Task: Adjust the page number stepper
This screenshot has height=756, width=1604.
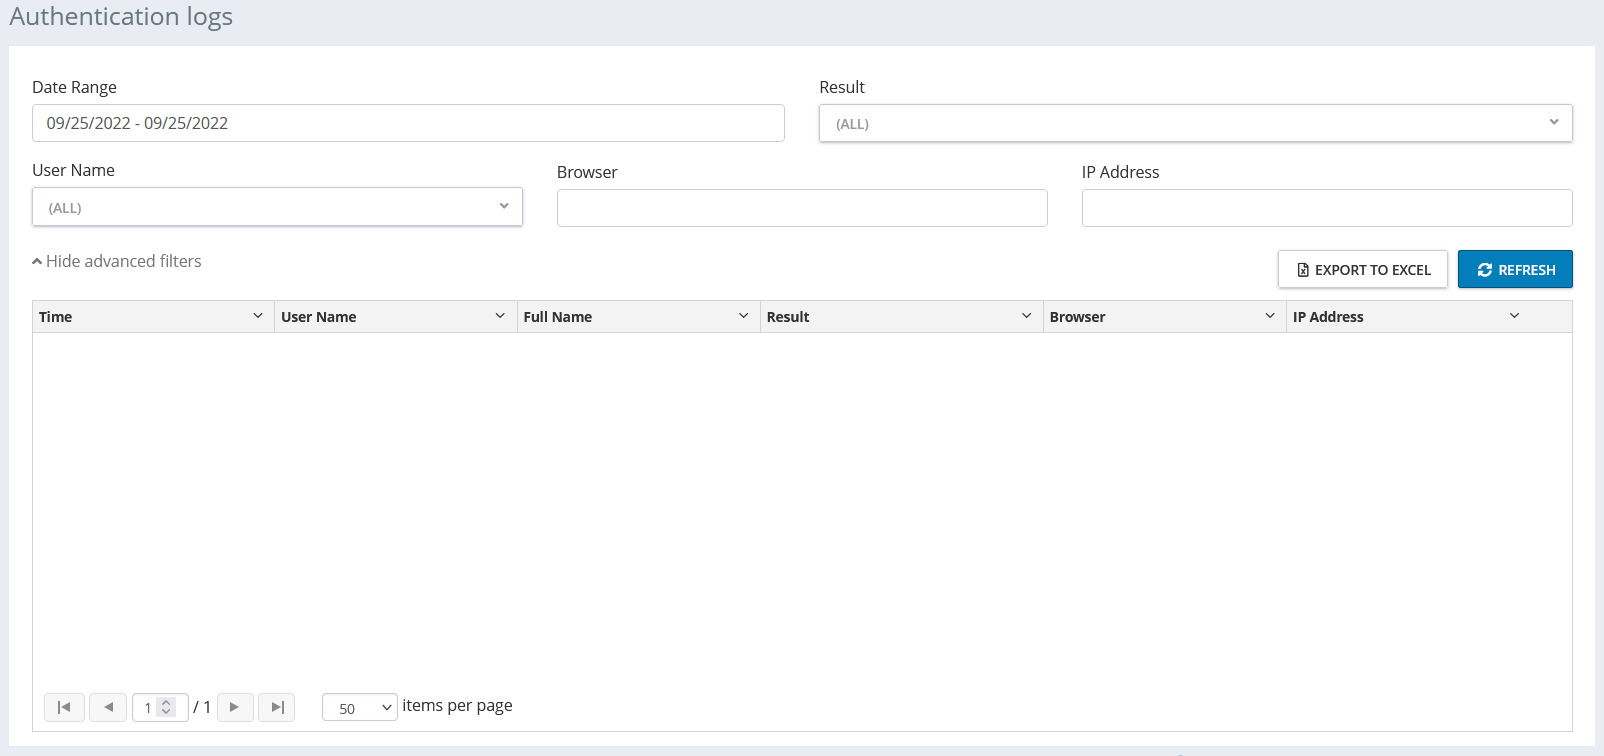Action: point(167,707)
